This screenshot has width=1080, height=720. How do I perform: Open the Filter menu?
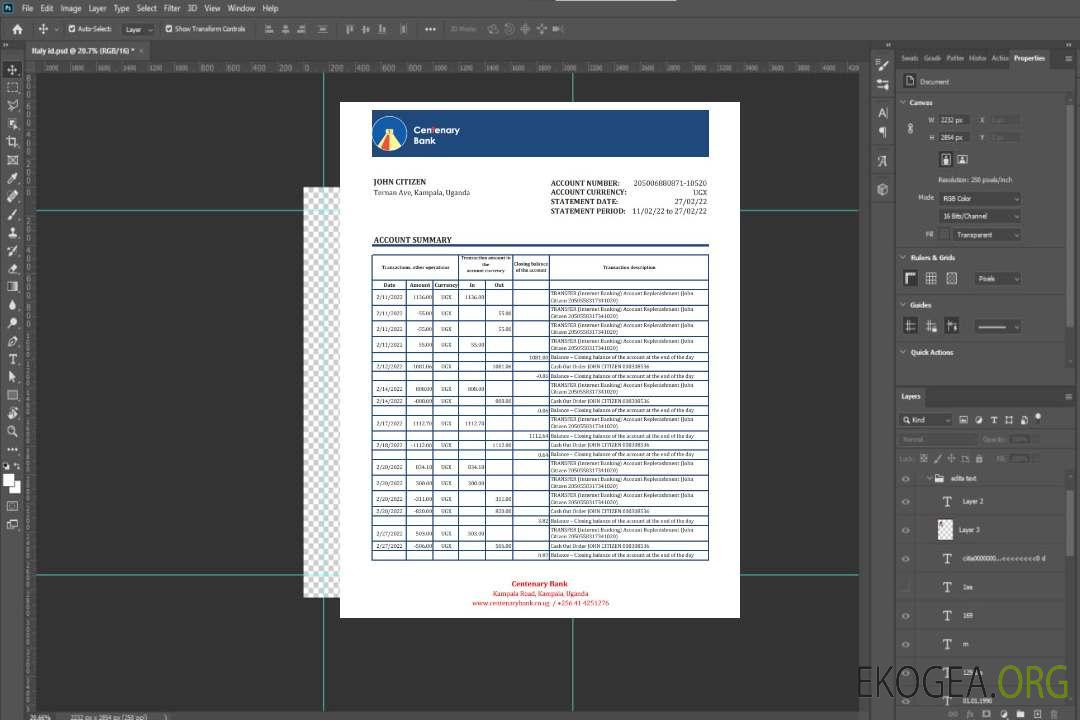coord(172,8)
